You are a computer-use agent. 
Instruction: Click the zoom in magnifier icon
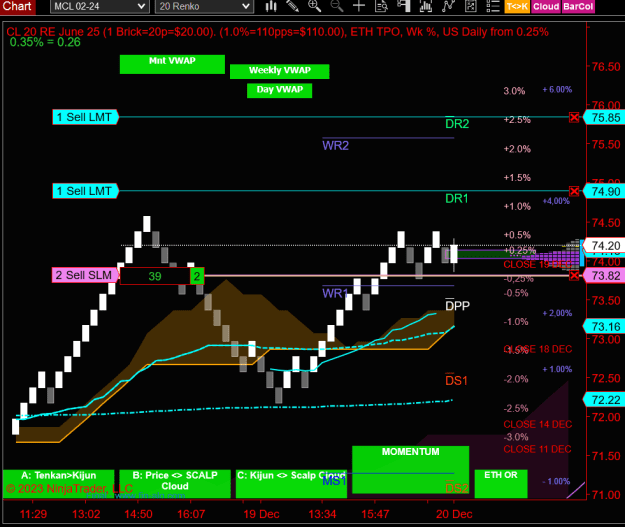[x=314, y=6]
